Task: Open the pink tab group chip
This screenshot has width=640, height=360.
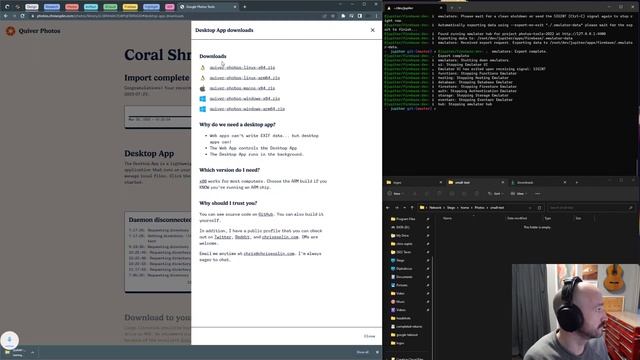Action: point(169,7)
